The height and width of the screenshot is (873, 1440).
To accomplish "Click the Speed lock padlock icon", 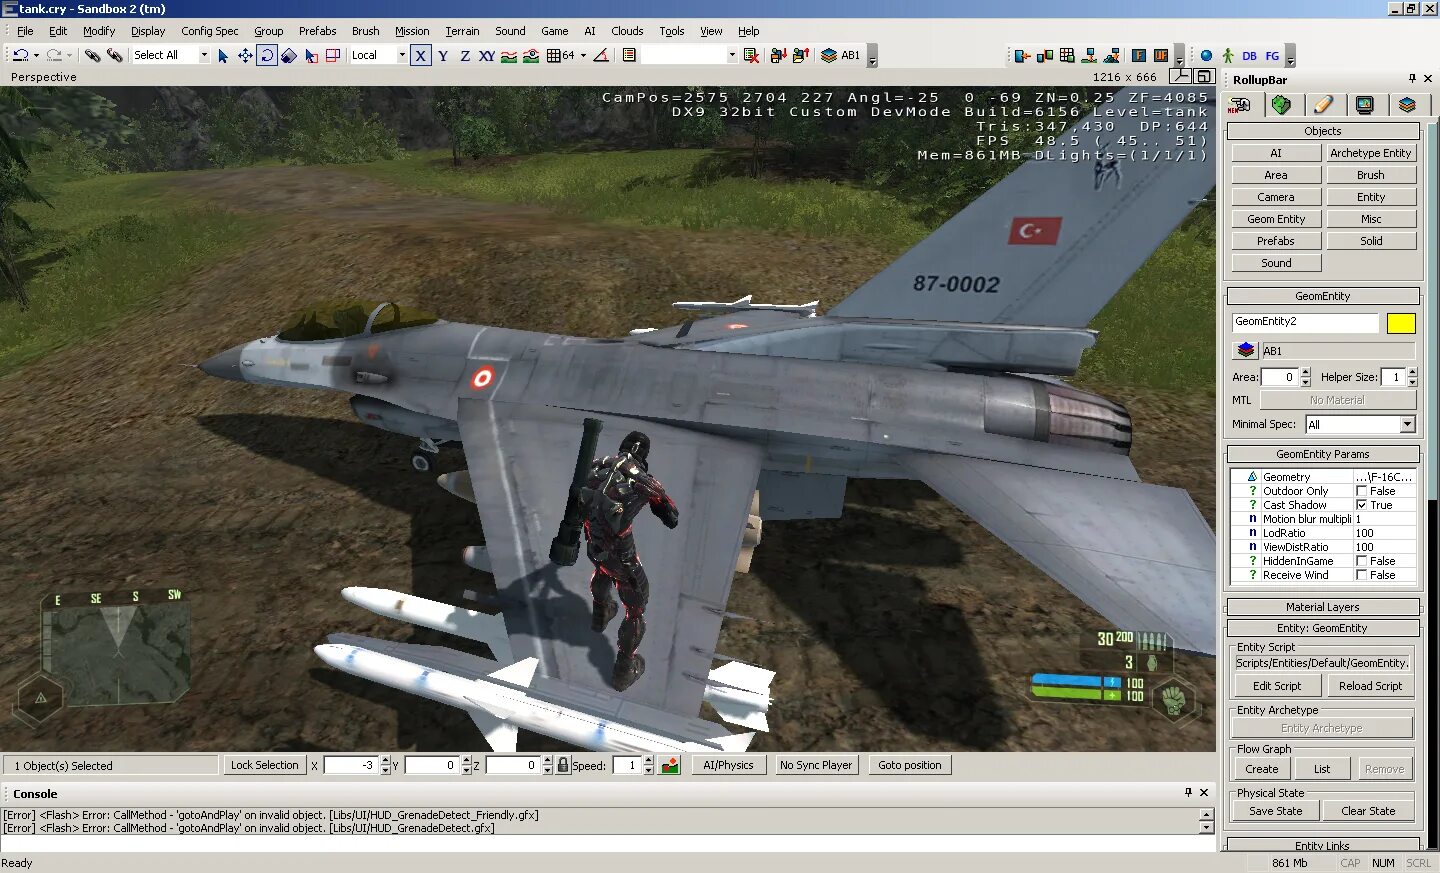I will (563, 765).
